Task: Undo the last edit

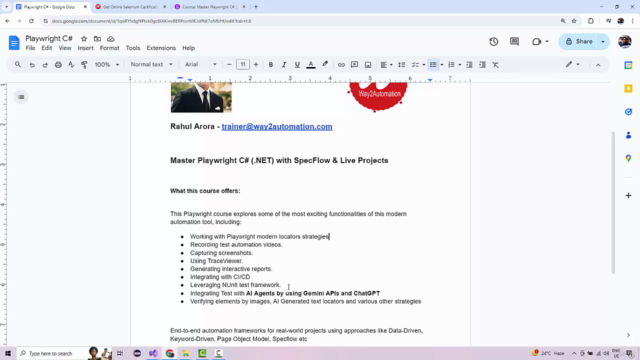Action: pos(32,64)
